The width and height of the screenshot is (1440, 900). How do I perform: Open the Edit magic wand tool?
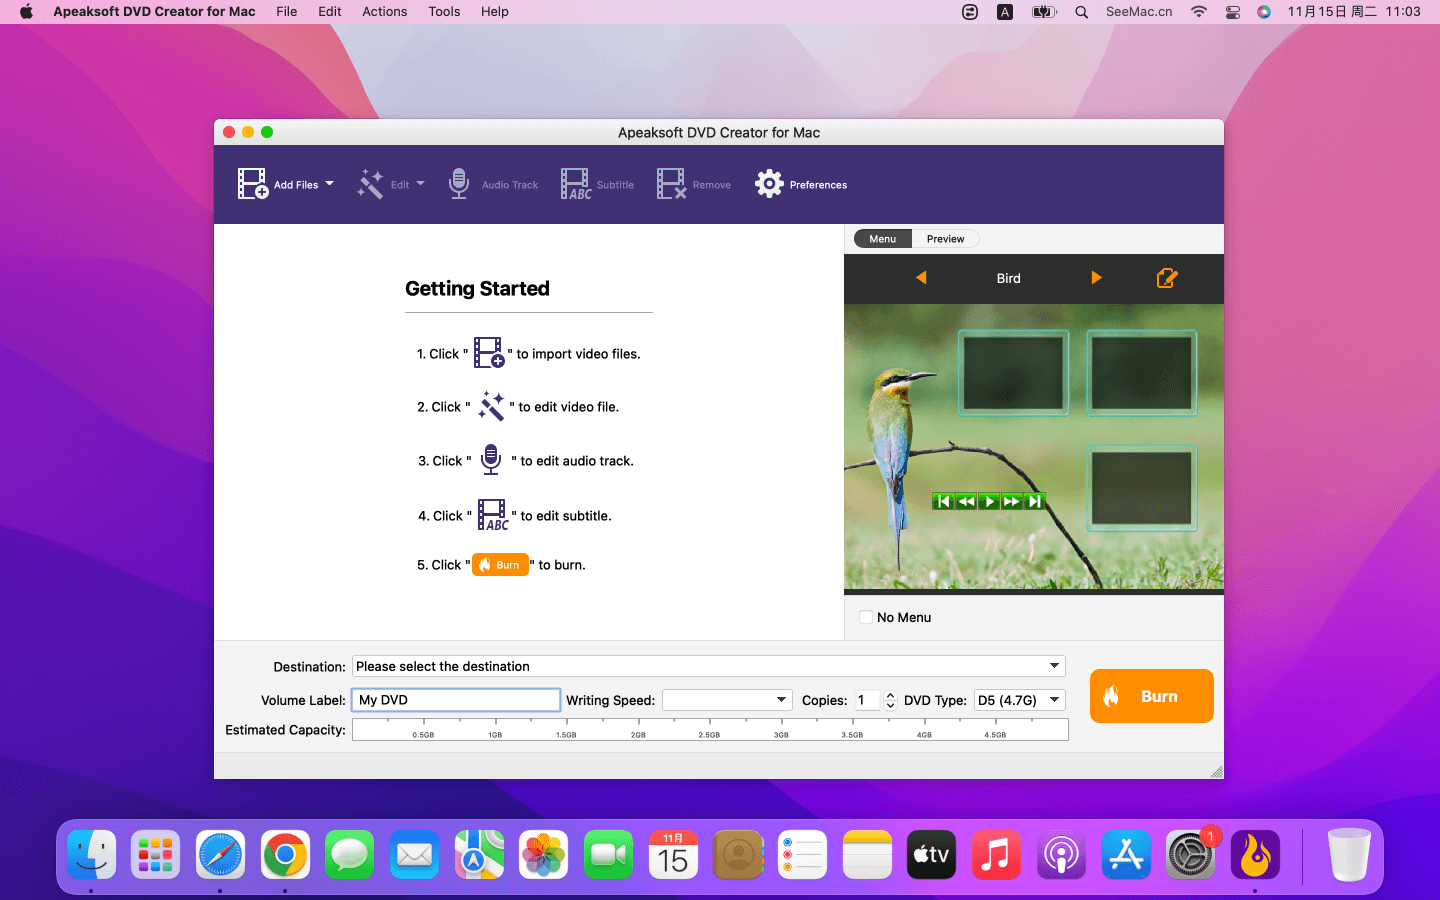(371, 184)
